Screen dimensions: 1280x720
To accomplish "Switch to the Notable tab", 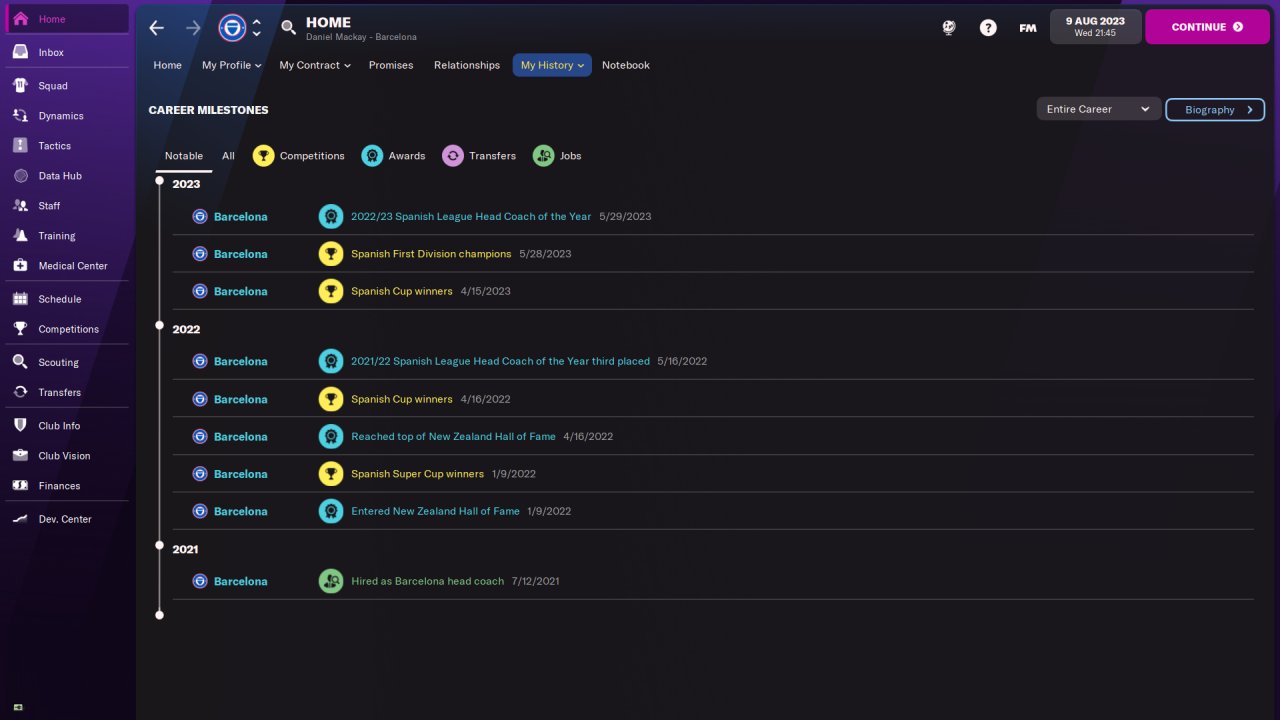I will pyautogui.click(x=184, y=156).
